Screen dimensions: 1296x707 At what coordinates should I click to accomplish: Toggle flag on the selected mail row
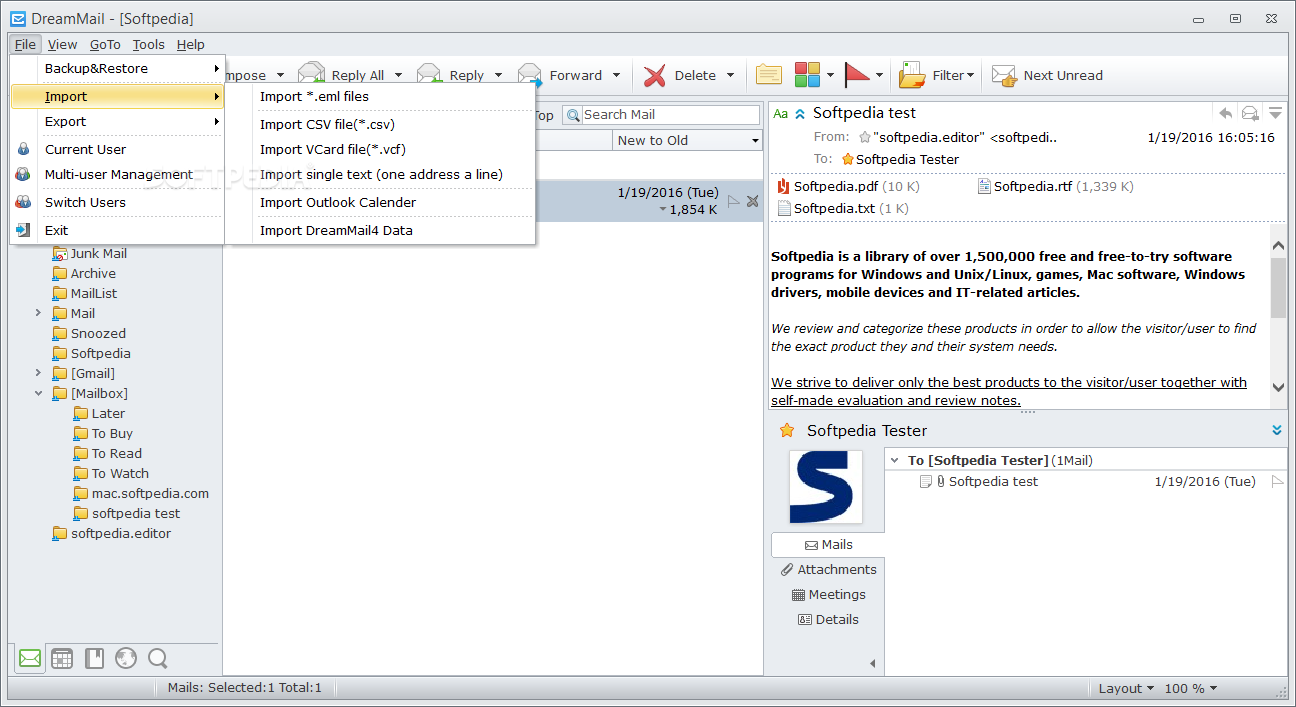(733, 201)
